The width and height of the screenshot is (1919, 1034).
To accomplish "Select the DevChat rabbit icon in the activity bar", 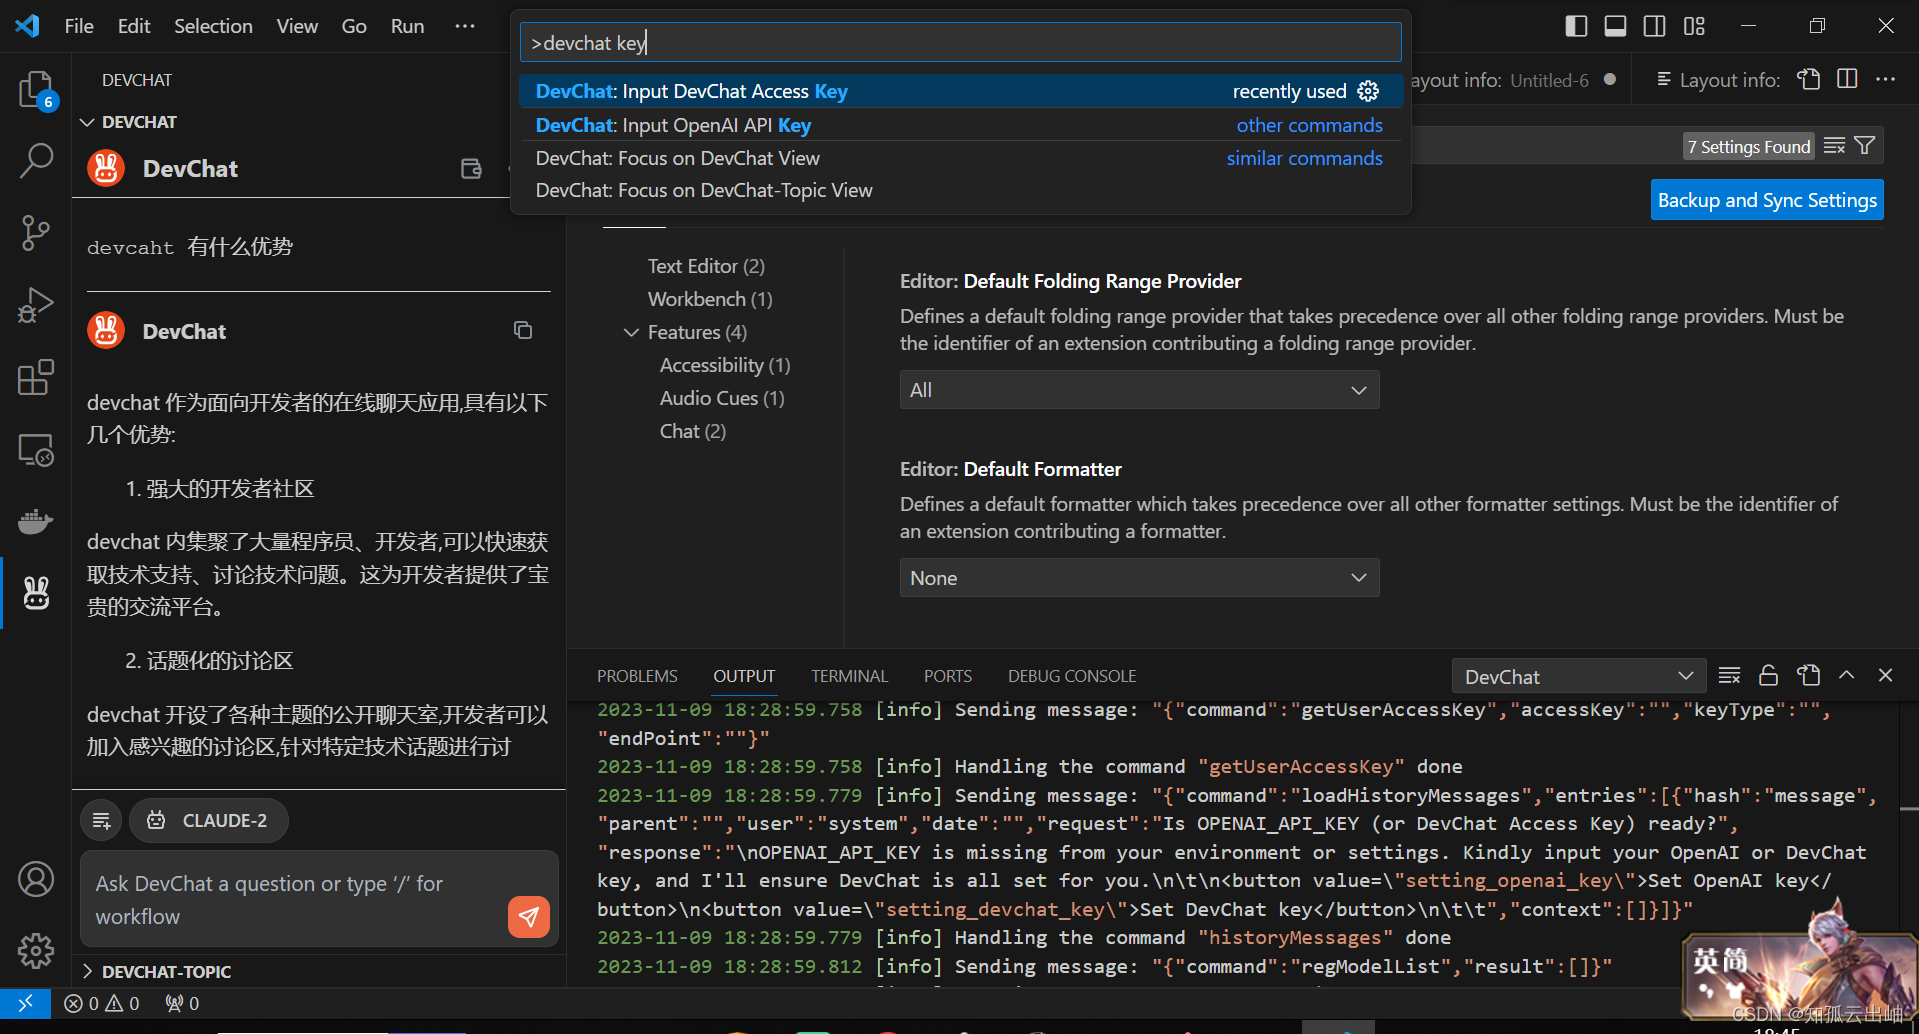I will tap(36, 593).
